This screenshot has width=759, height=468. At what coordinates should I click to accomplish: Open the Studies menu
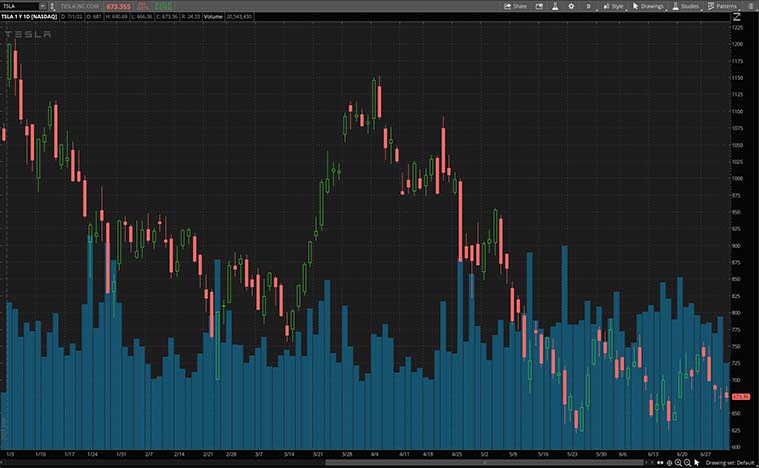(686, 6)
